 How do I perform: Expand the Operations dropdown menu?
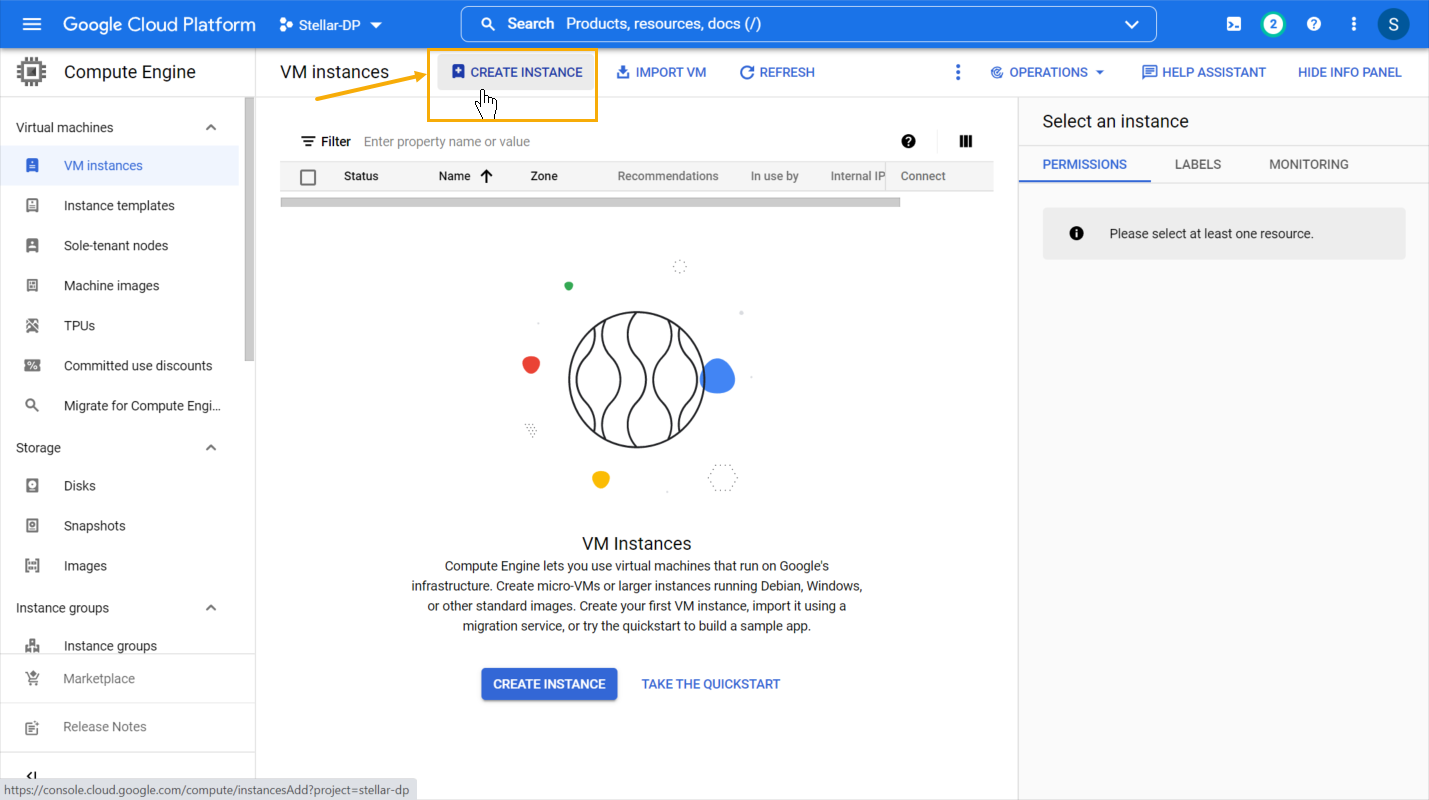pyautogui.click(x=1047, y=72)
